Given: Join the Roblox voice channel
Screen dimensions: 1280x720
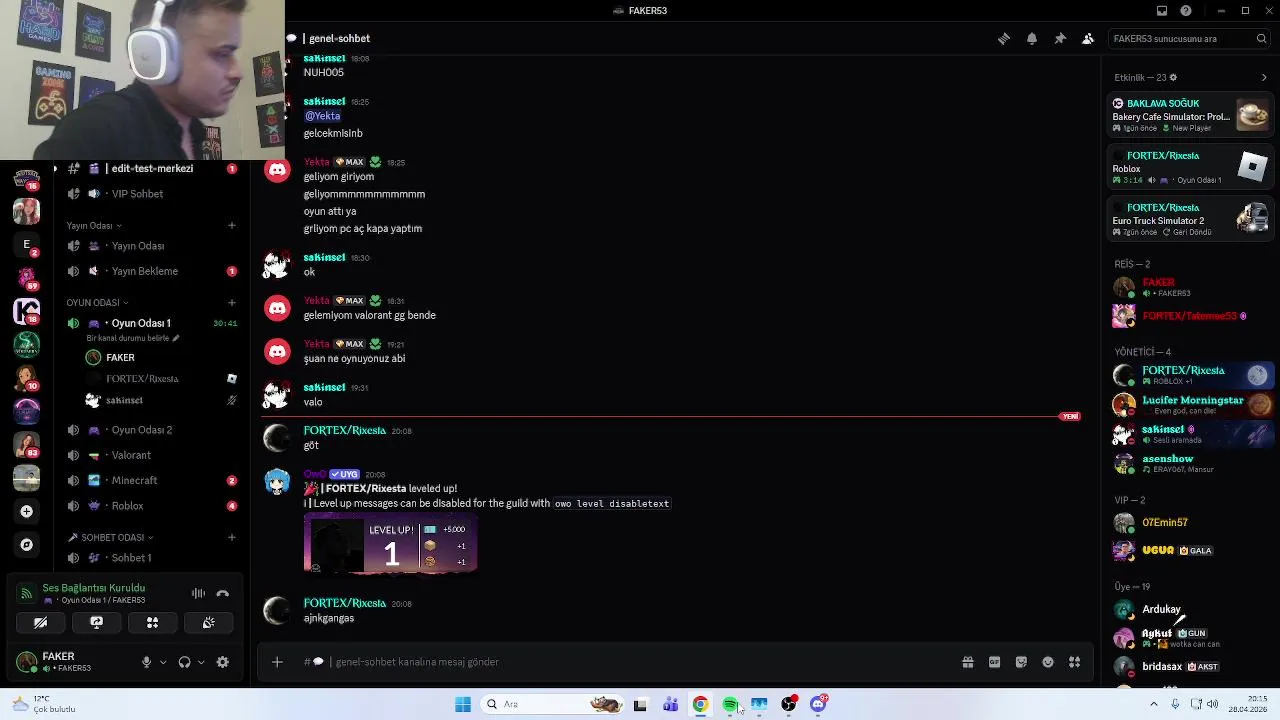Looking at the screenshot, I should (150, 506).
